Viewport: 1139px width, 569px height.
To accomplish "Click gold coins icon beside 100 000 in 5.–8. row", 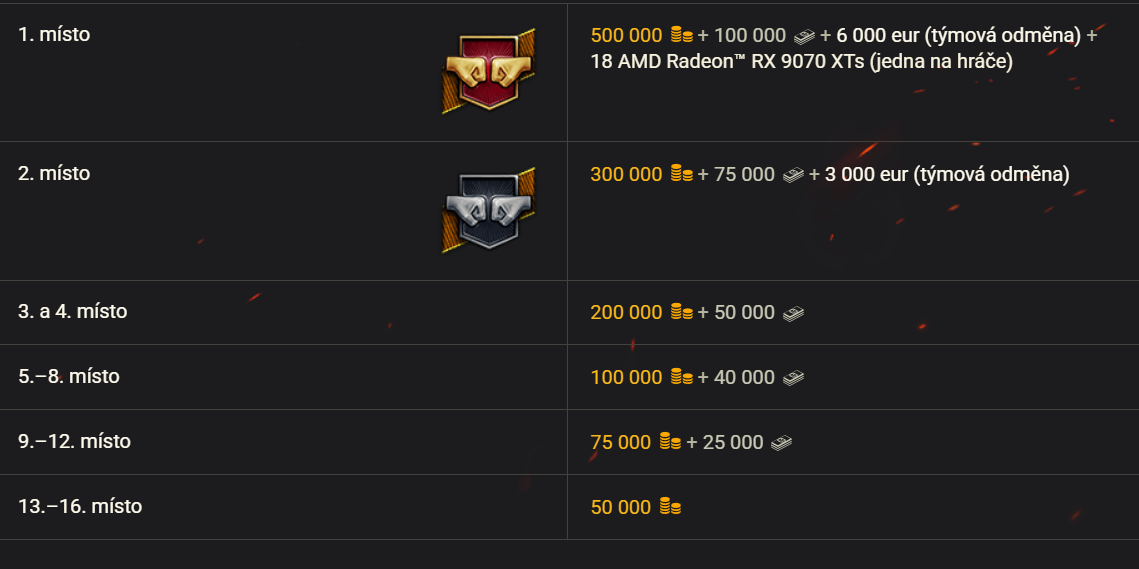I will (x=682, y=378).
